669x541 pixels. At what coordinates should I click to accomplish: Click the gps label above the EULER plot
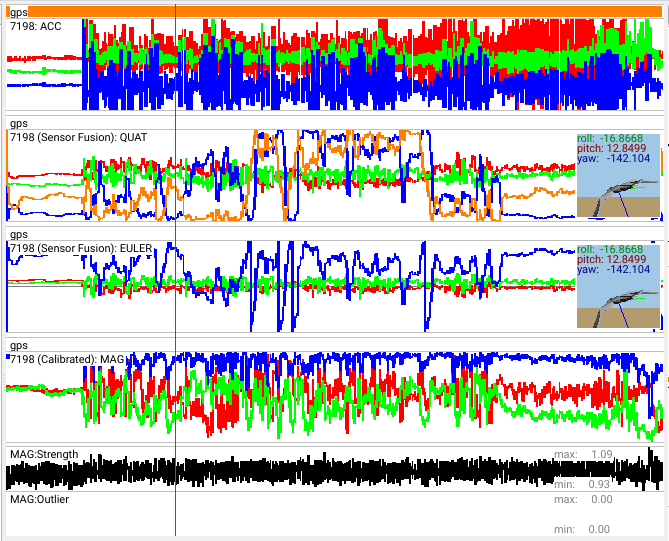point(18,234)
